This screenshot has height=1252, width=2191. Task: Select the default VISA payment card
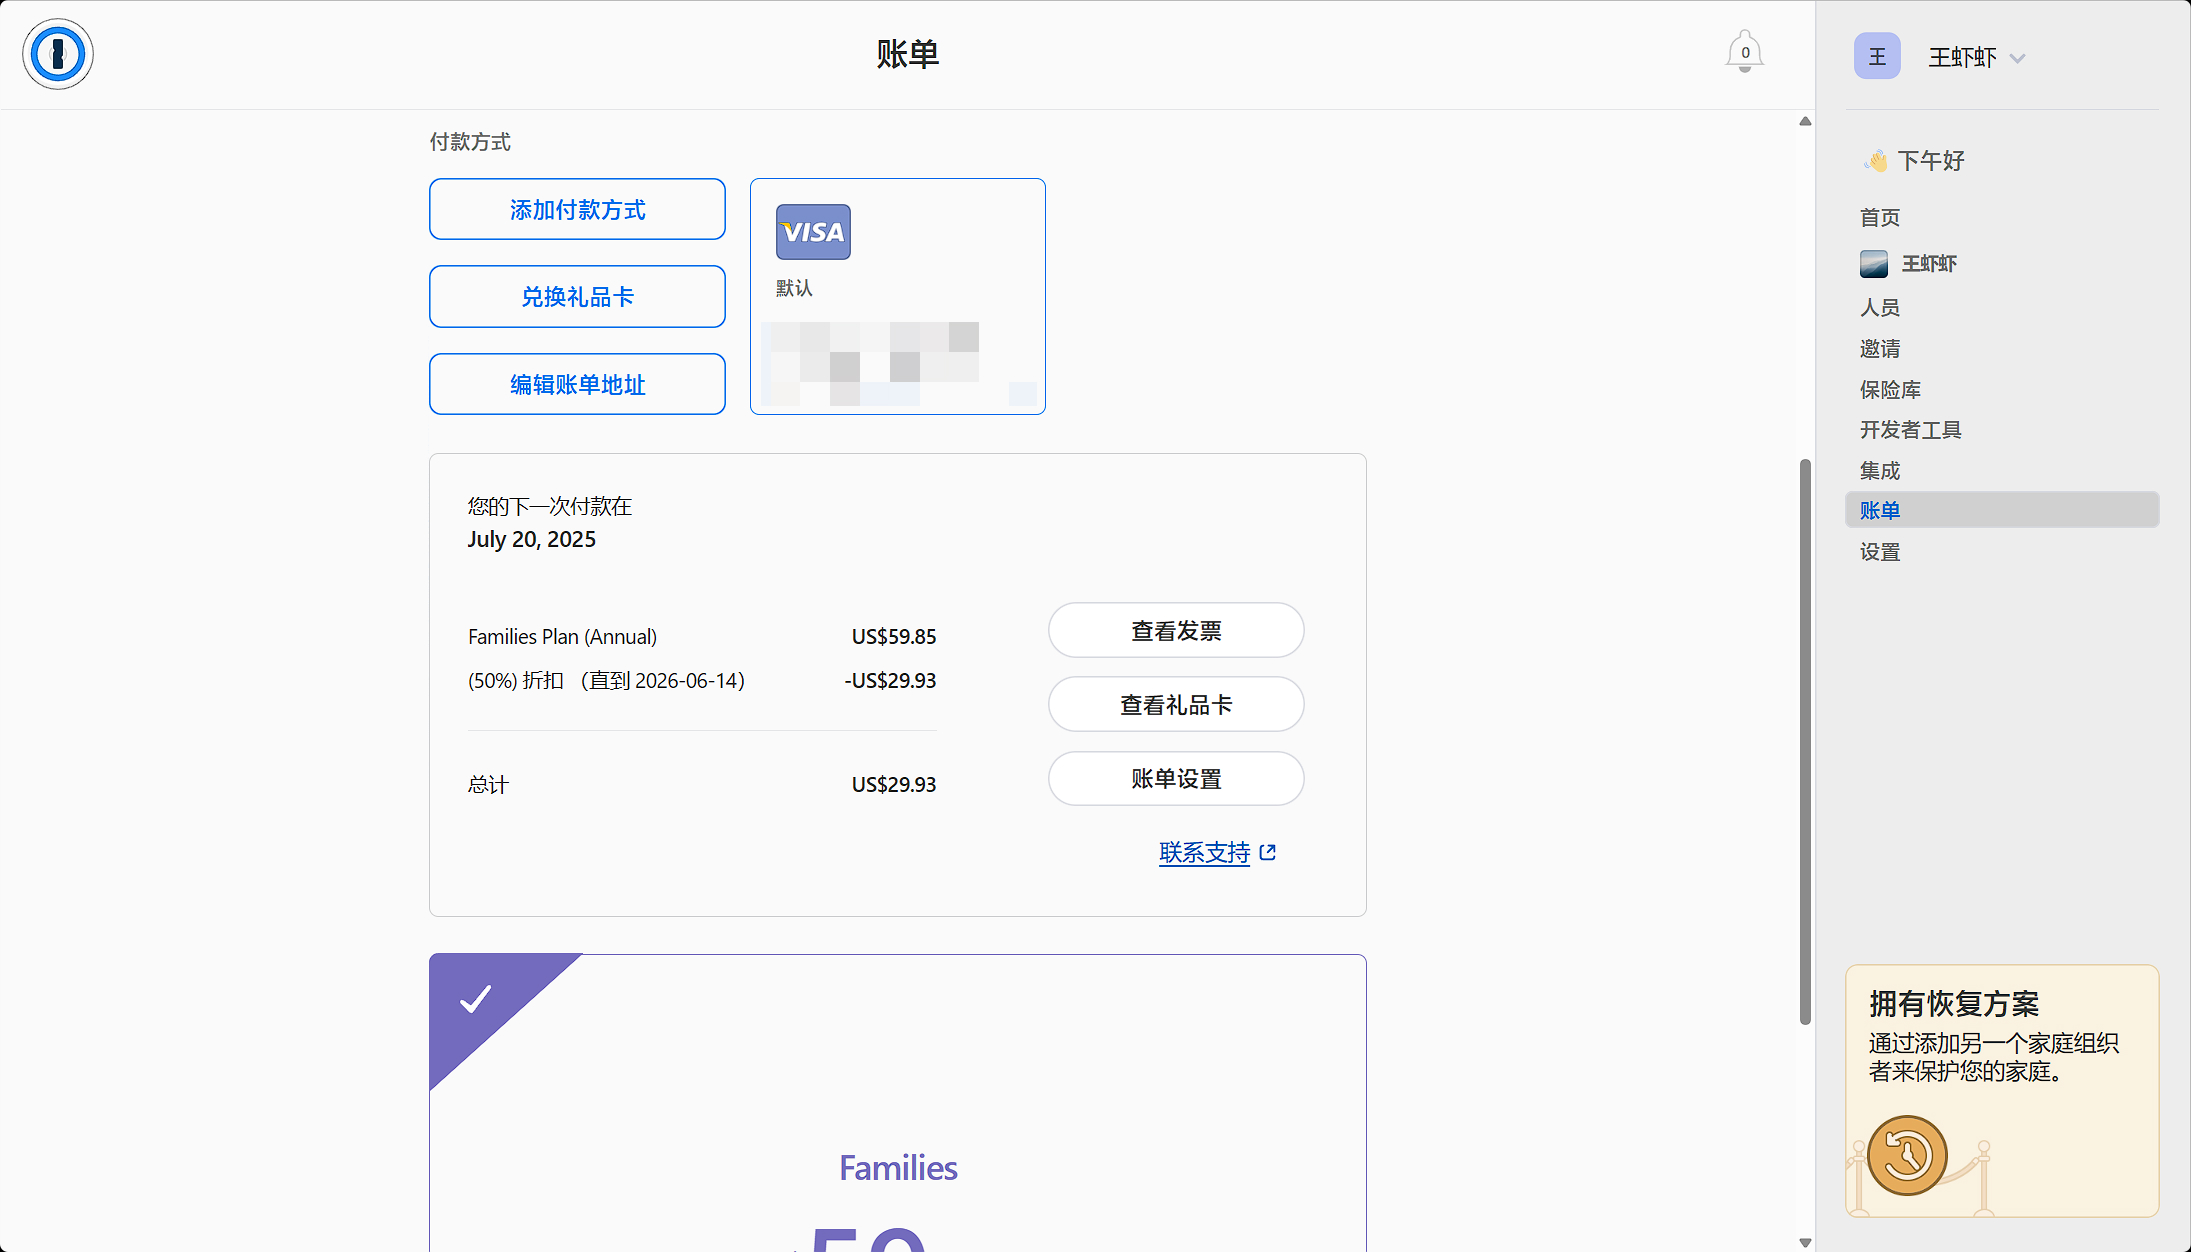(x=898, y=296)
